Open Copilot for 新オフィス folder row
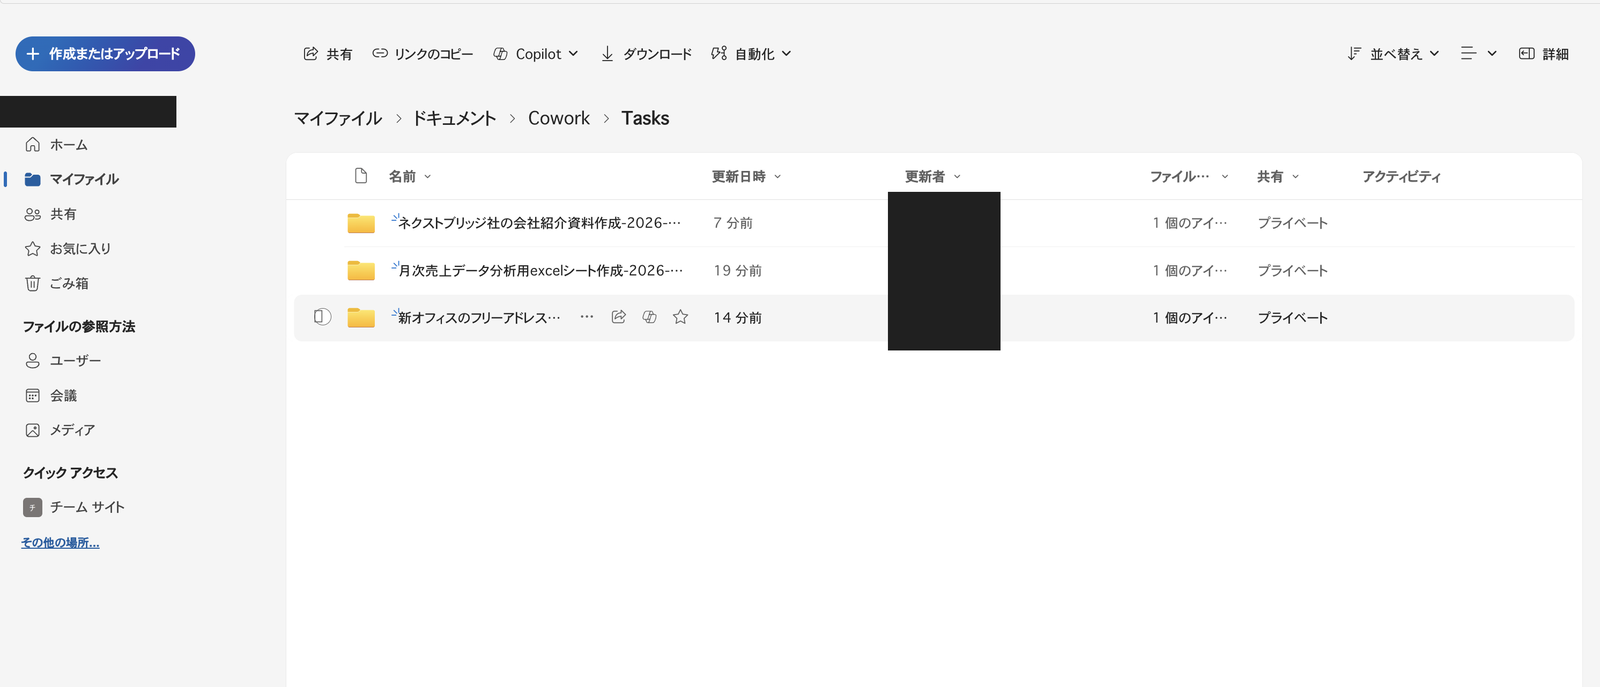This screenshot has width=1600, height=687. [x=650, y=317]
